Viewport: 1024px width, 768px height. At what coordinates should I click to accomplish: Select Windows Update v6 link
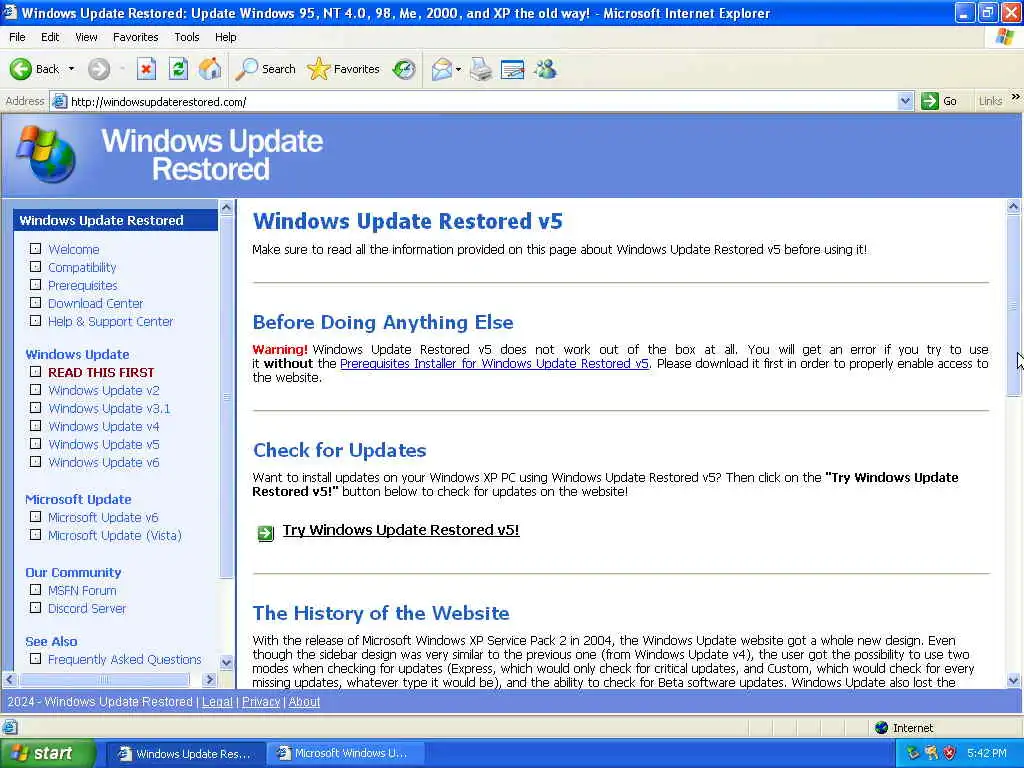104,462
